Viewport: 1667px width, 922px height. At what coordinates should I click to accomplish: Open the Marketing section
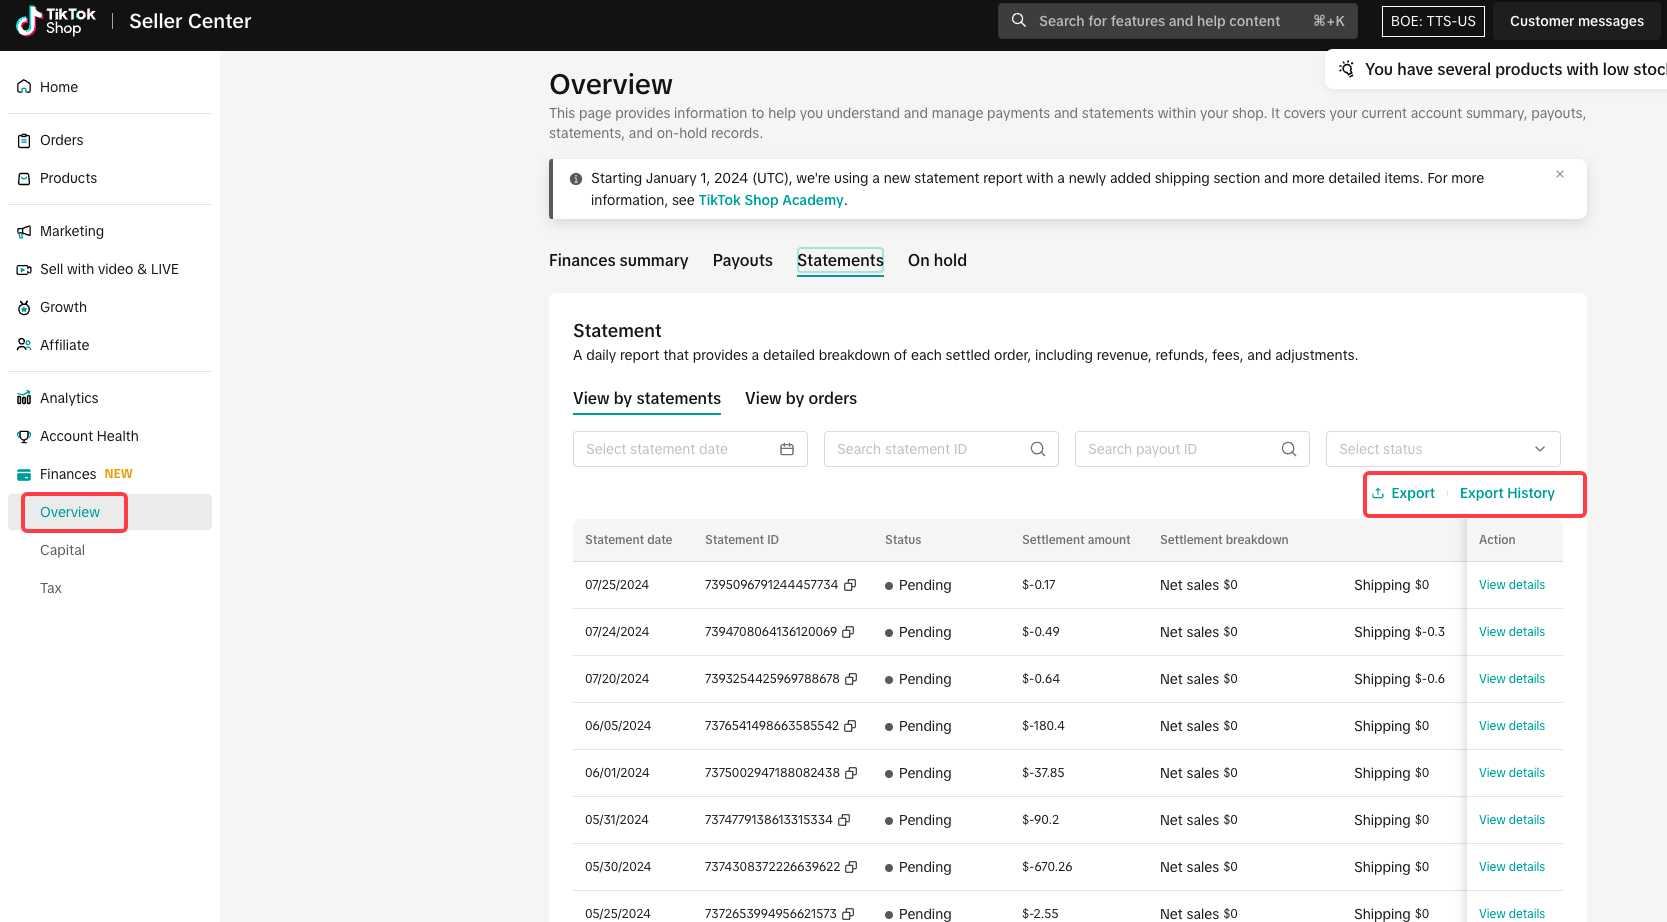coord(71,231)
